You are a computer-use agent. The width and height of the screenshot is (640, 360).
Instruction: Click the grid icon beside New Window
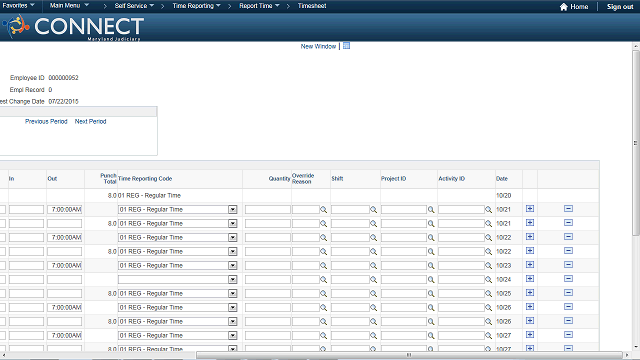point(347,46)
